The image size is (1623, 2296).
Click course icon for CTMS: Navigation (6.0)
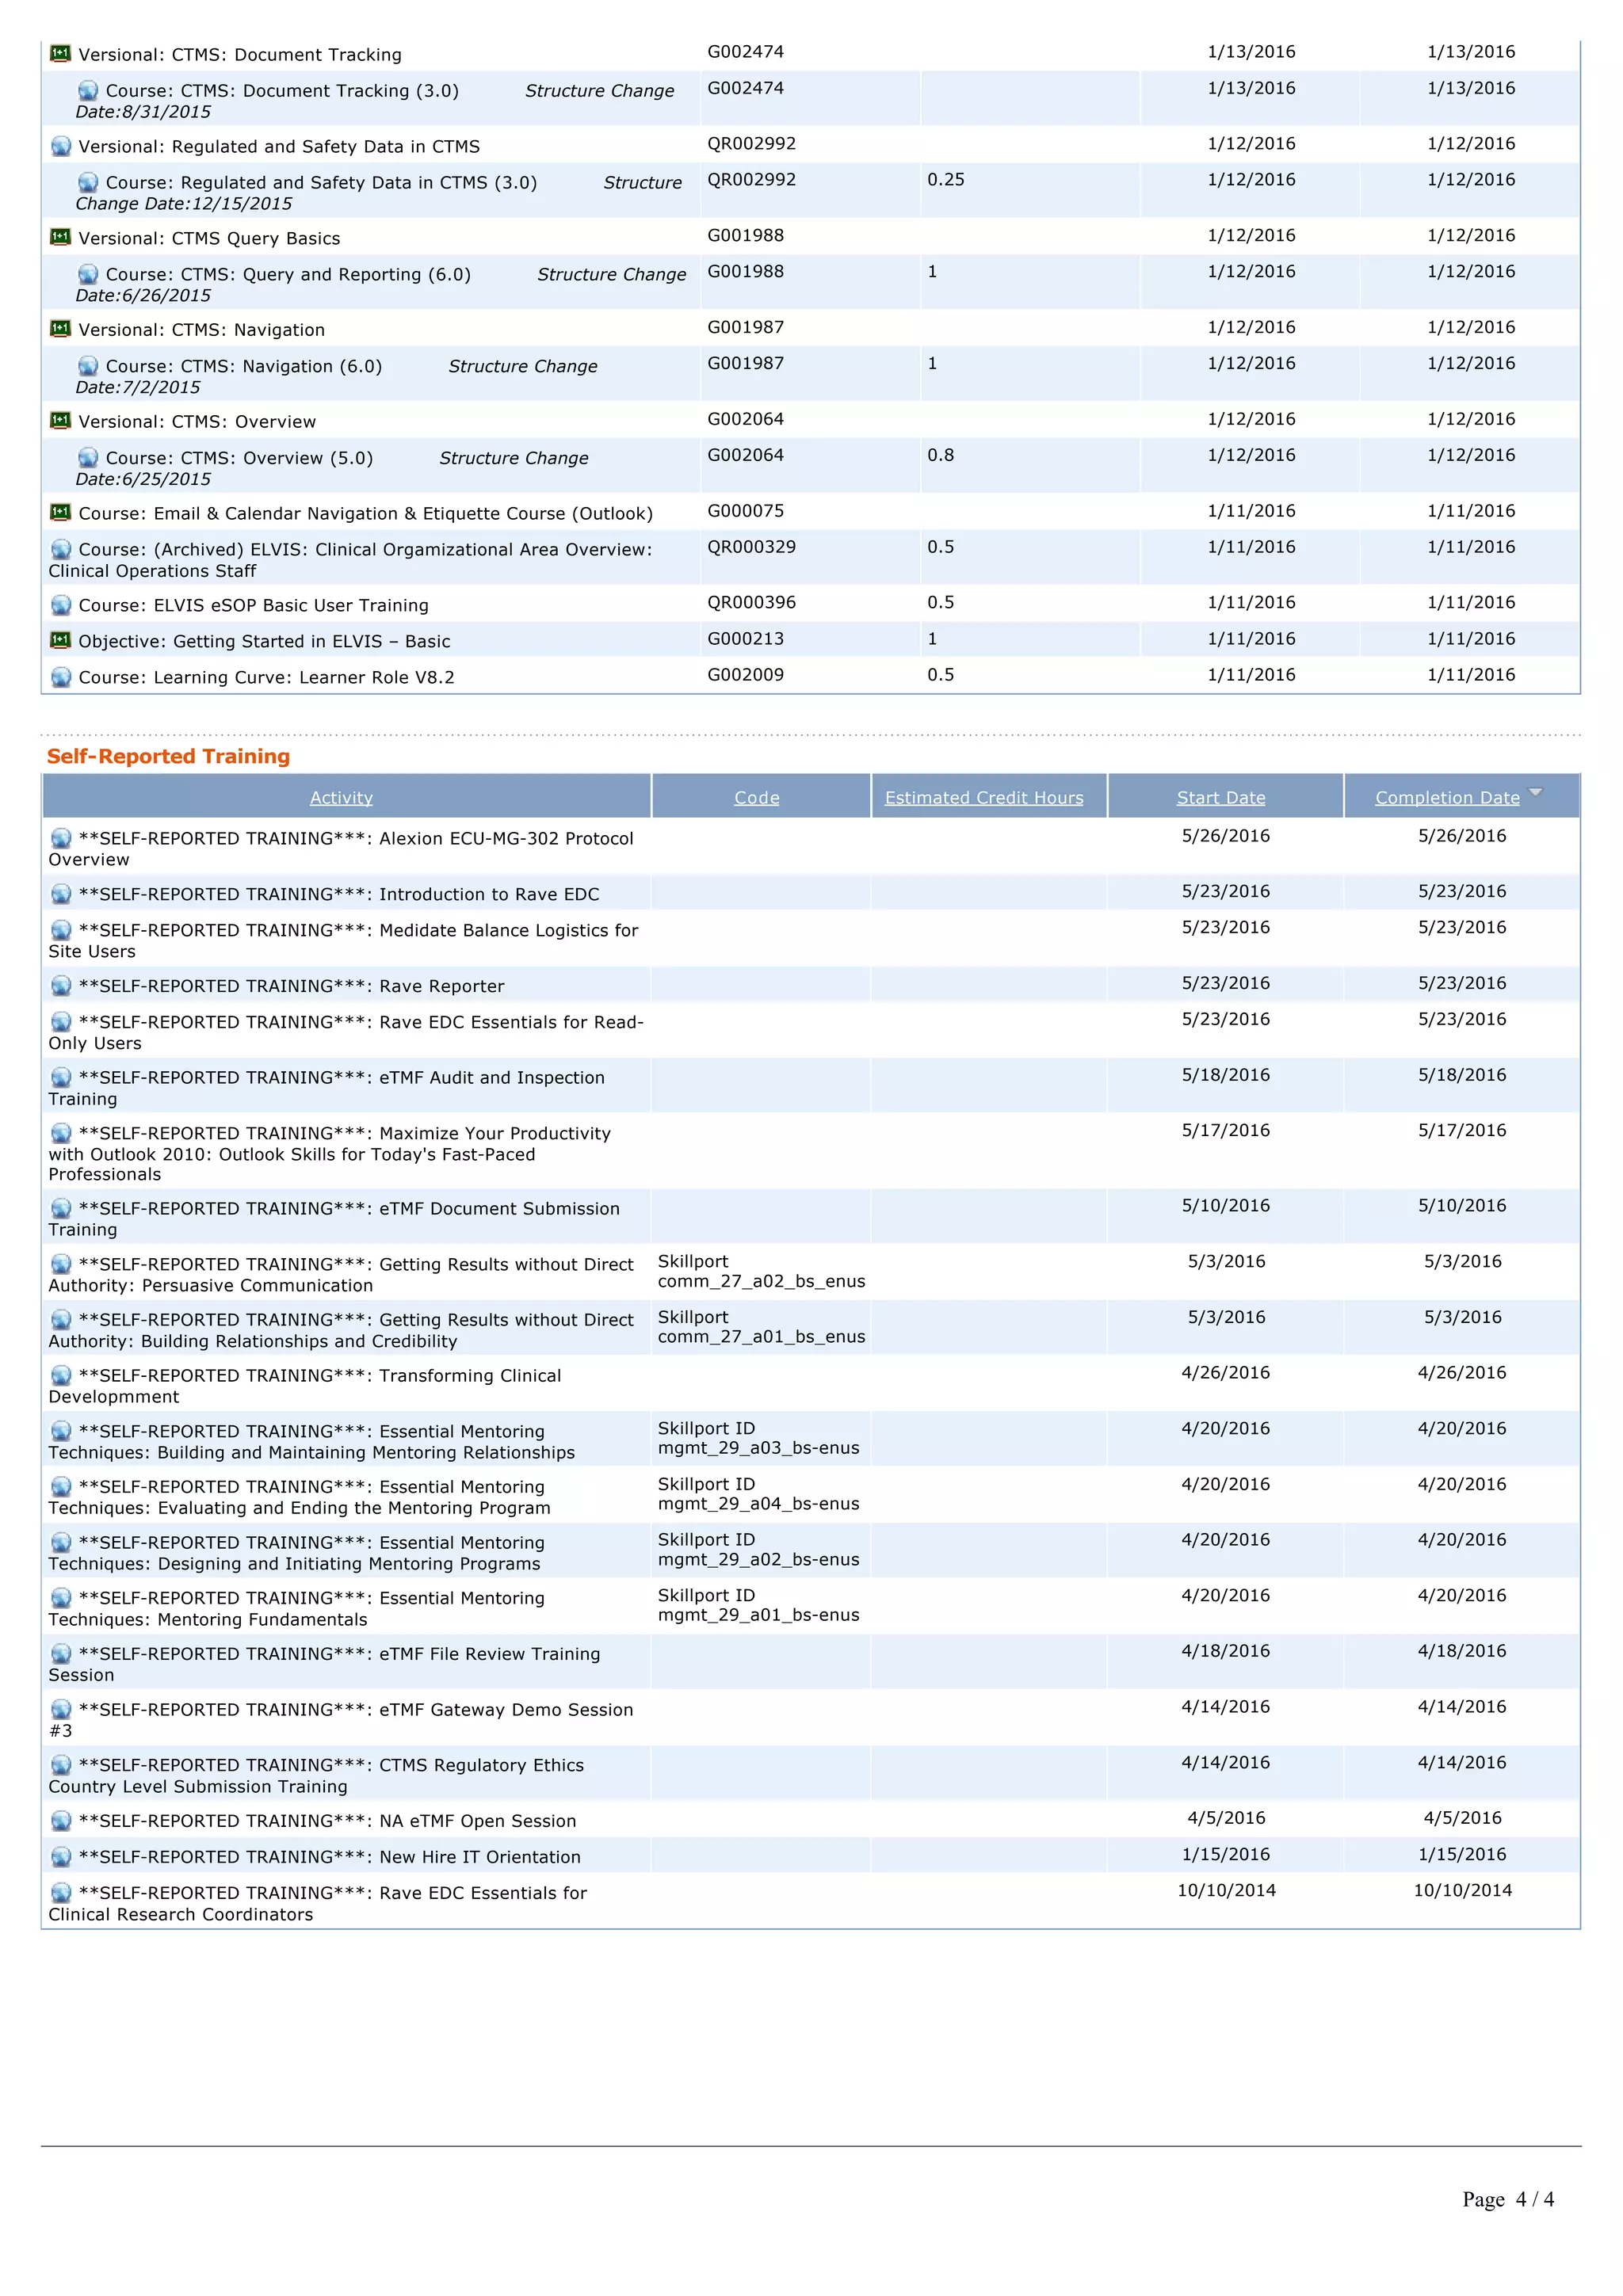click(x=88, y=366)
